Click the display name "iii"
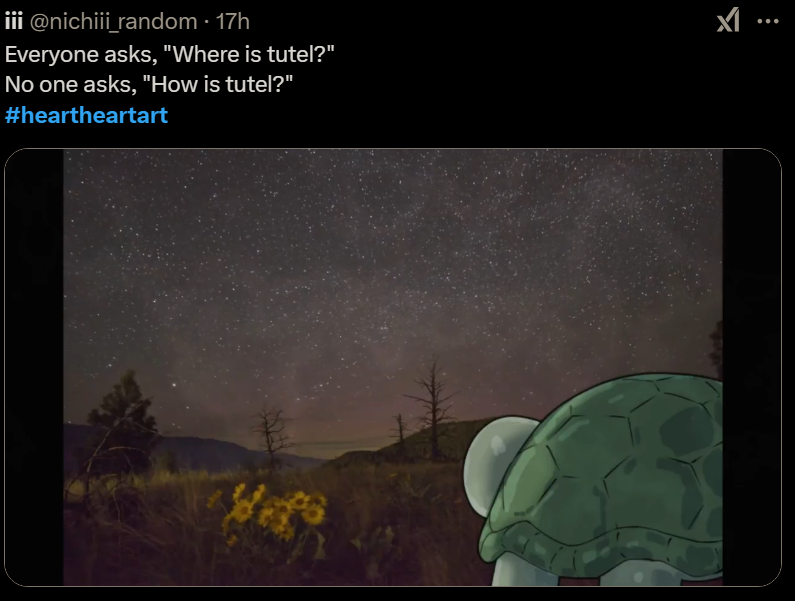795x601 pixels. 14,21
